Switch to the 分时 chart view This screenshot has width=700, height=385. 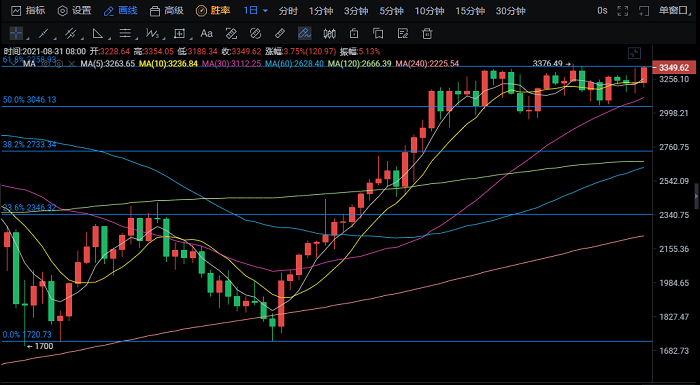tap(288, 11)
